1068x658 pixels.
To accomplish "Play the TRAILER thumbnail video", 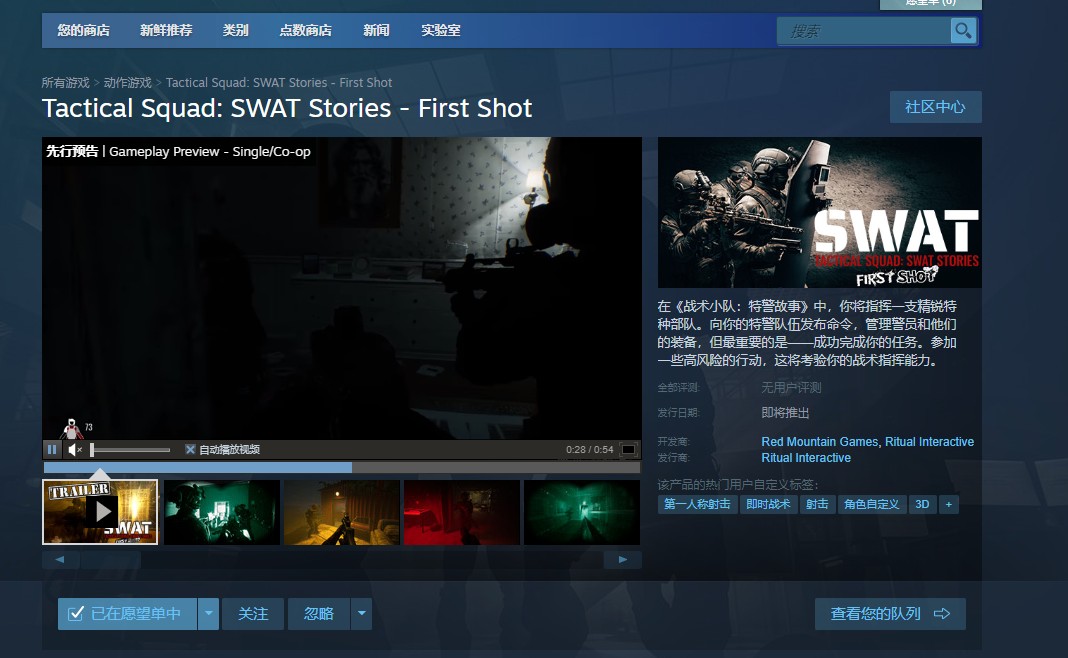I will 100,512.
